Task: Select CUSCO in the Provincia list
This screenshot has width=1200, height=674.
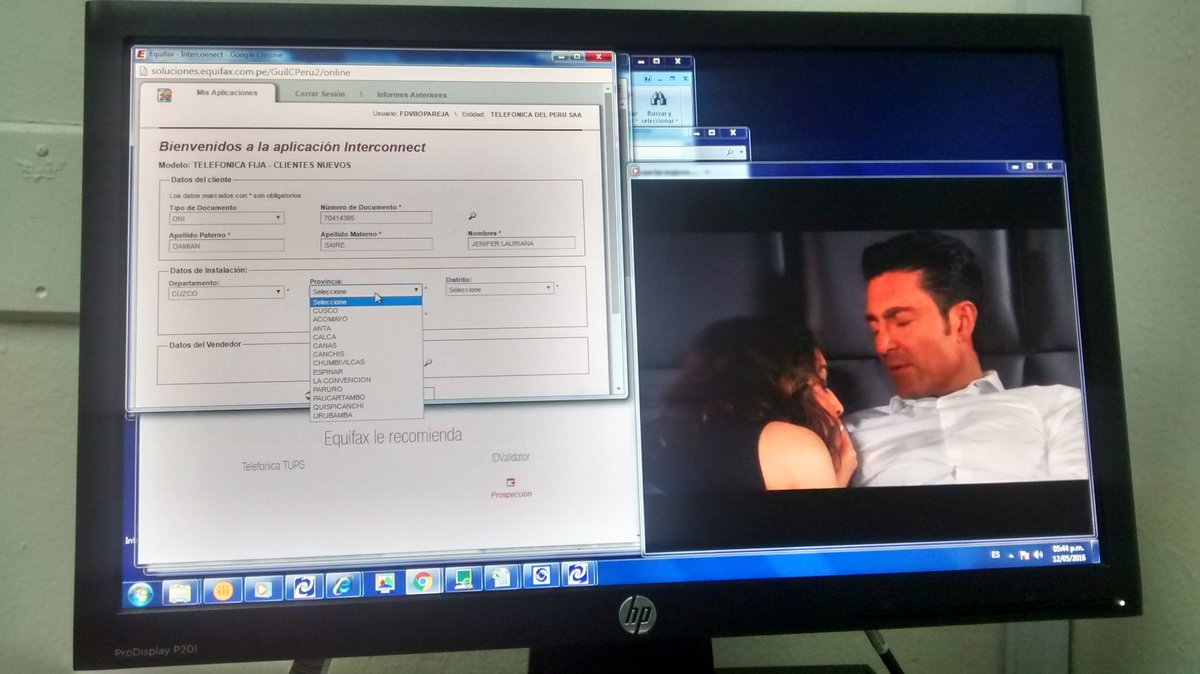Action: (366, 310)
